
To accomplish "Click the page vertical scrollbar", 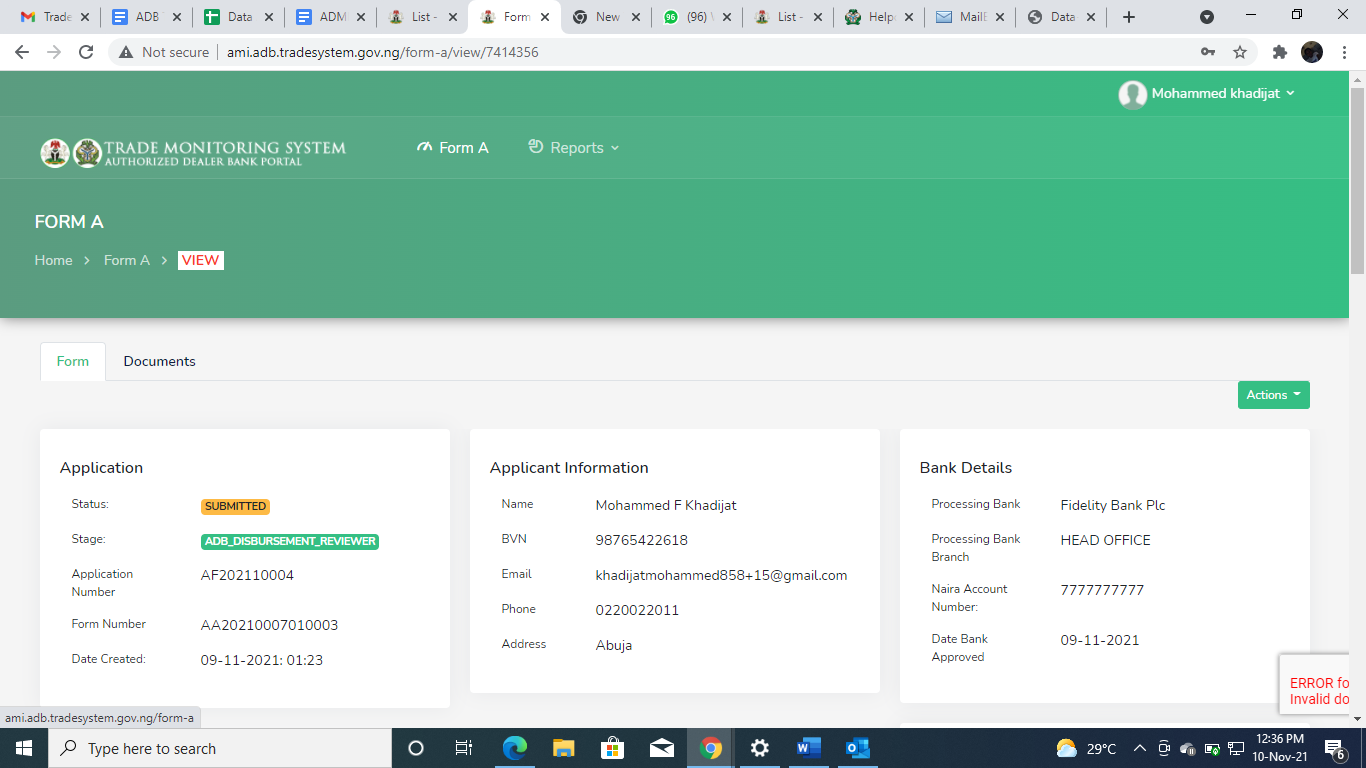I will pyautogui.click(x=1357, y=180).
